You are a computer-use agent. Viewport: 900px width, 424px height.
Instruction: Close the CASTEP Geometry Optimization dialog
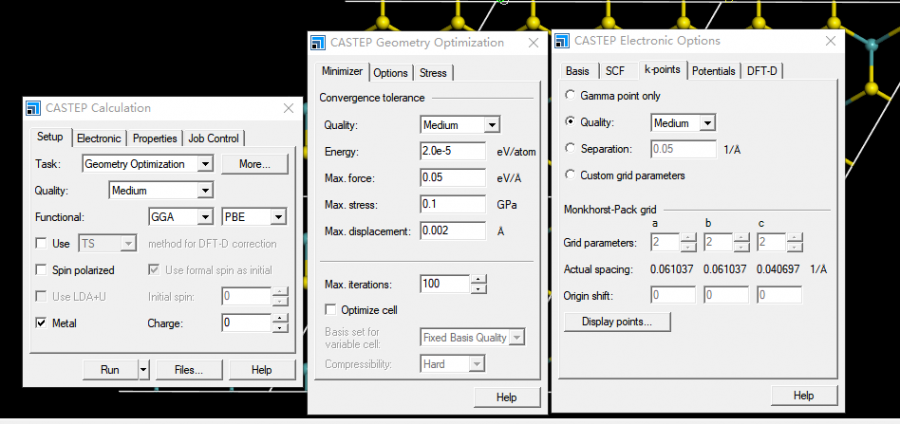531,42
